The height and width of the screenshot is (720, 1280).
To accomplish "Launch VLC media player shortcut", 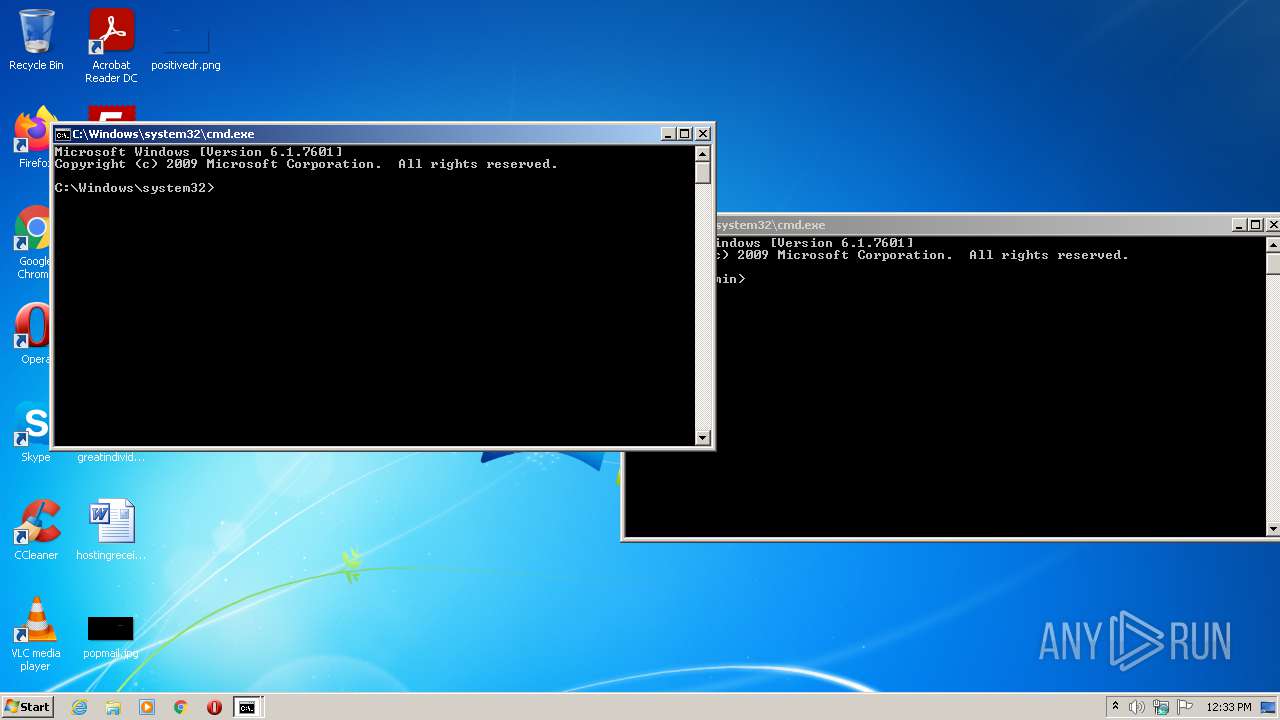I will 36,634.
